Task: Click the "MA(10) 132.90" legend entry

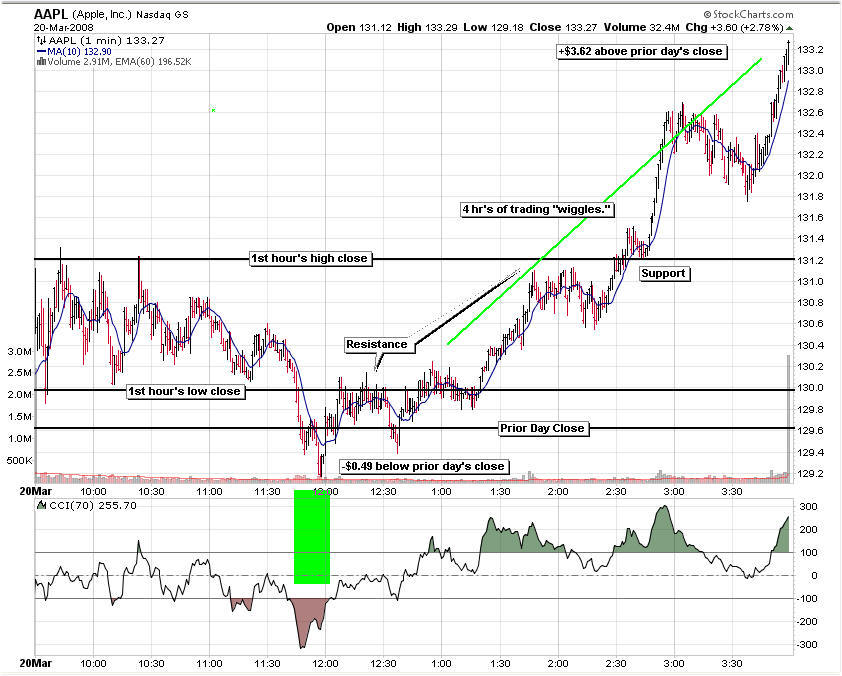Action: point(79,52)
